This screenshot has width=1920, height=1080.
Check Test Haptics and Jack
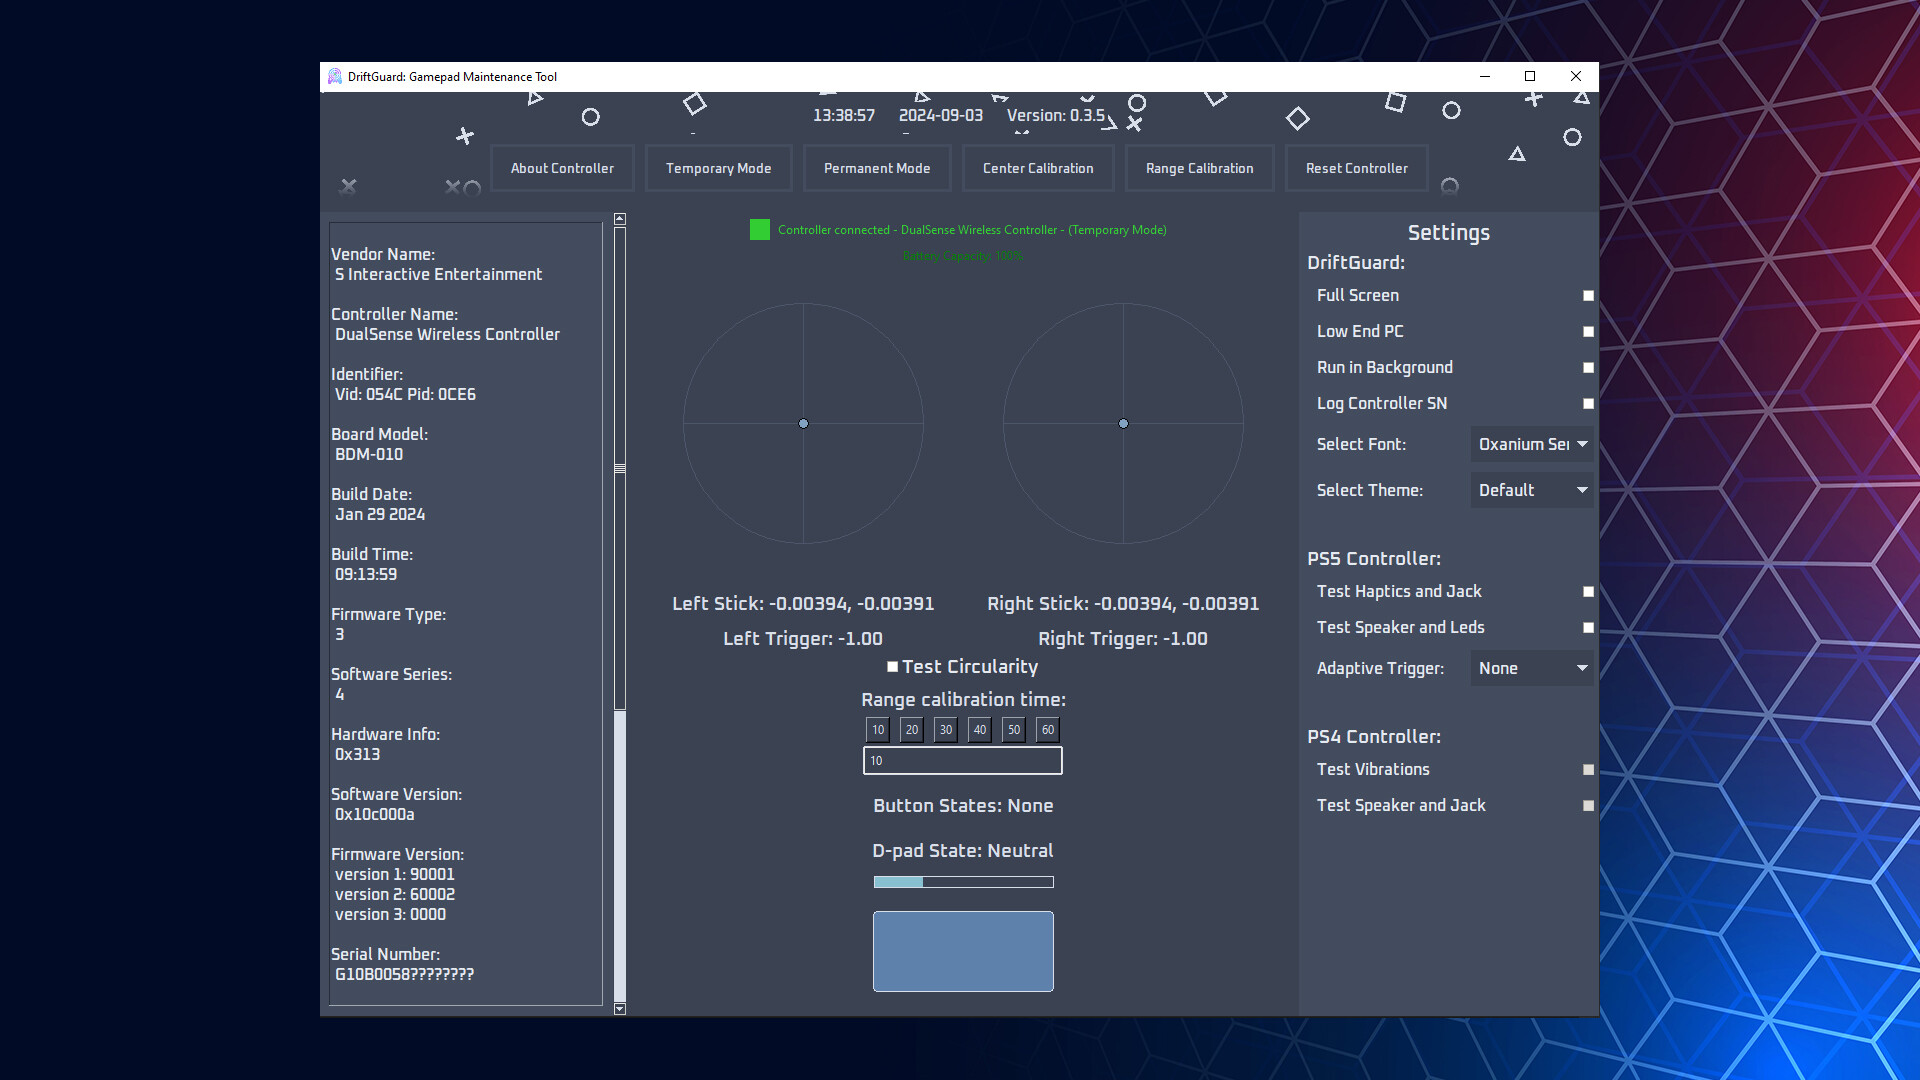tap(1588, 591)
